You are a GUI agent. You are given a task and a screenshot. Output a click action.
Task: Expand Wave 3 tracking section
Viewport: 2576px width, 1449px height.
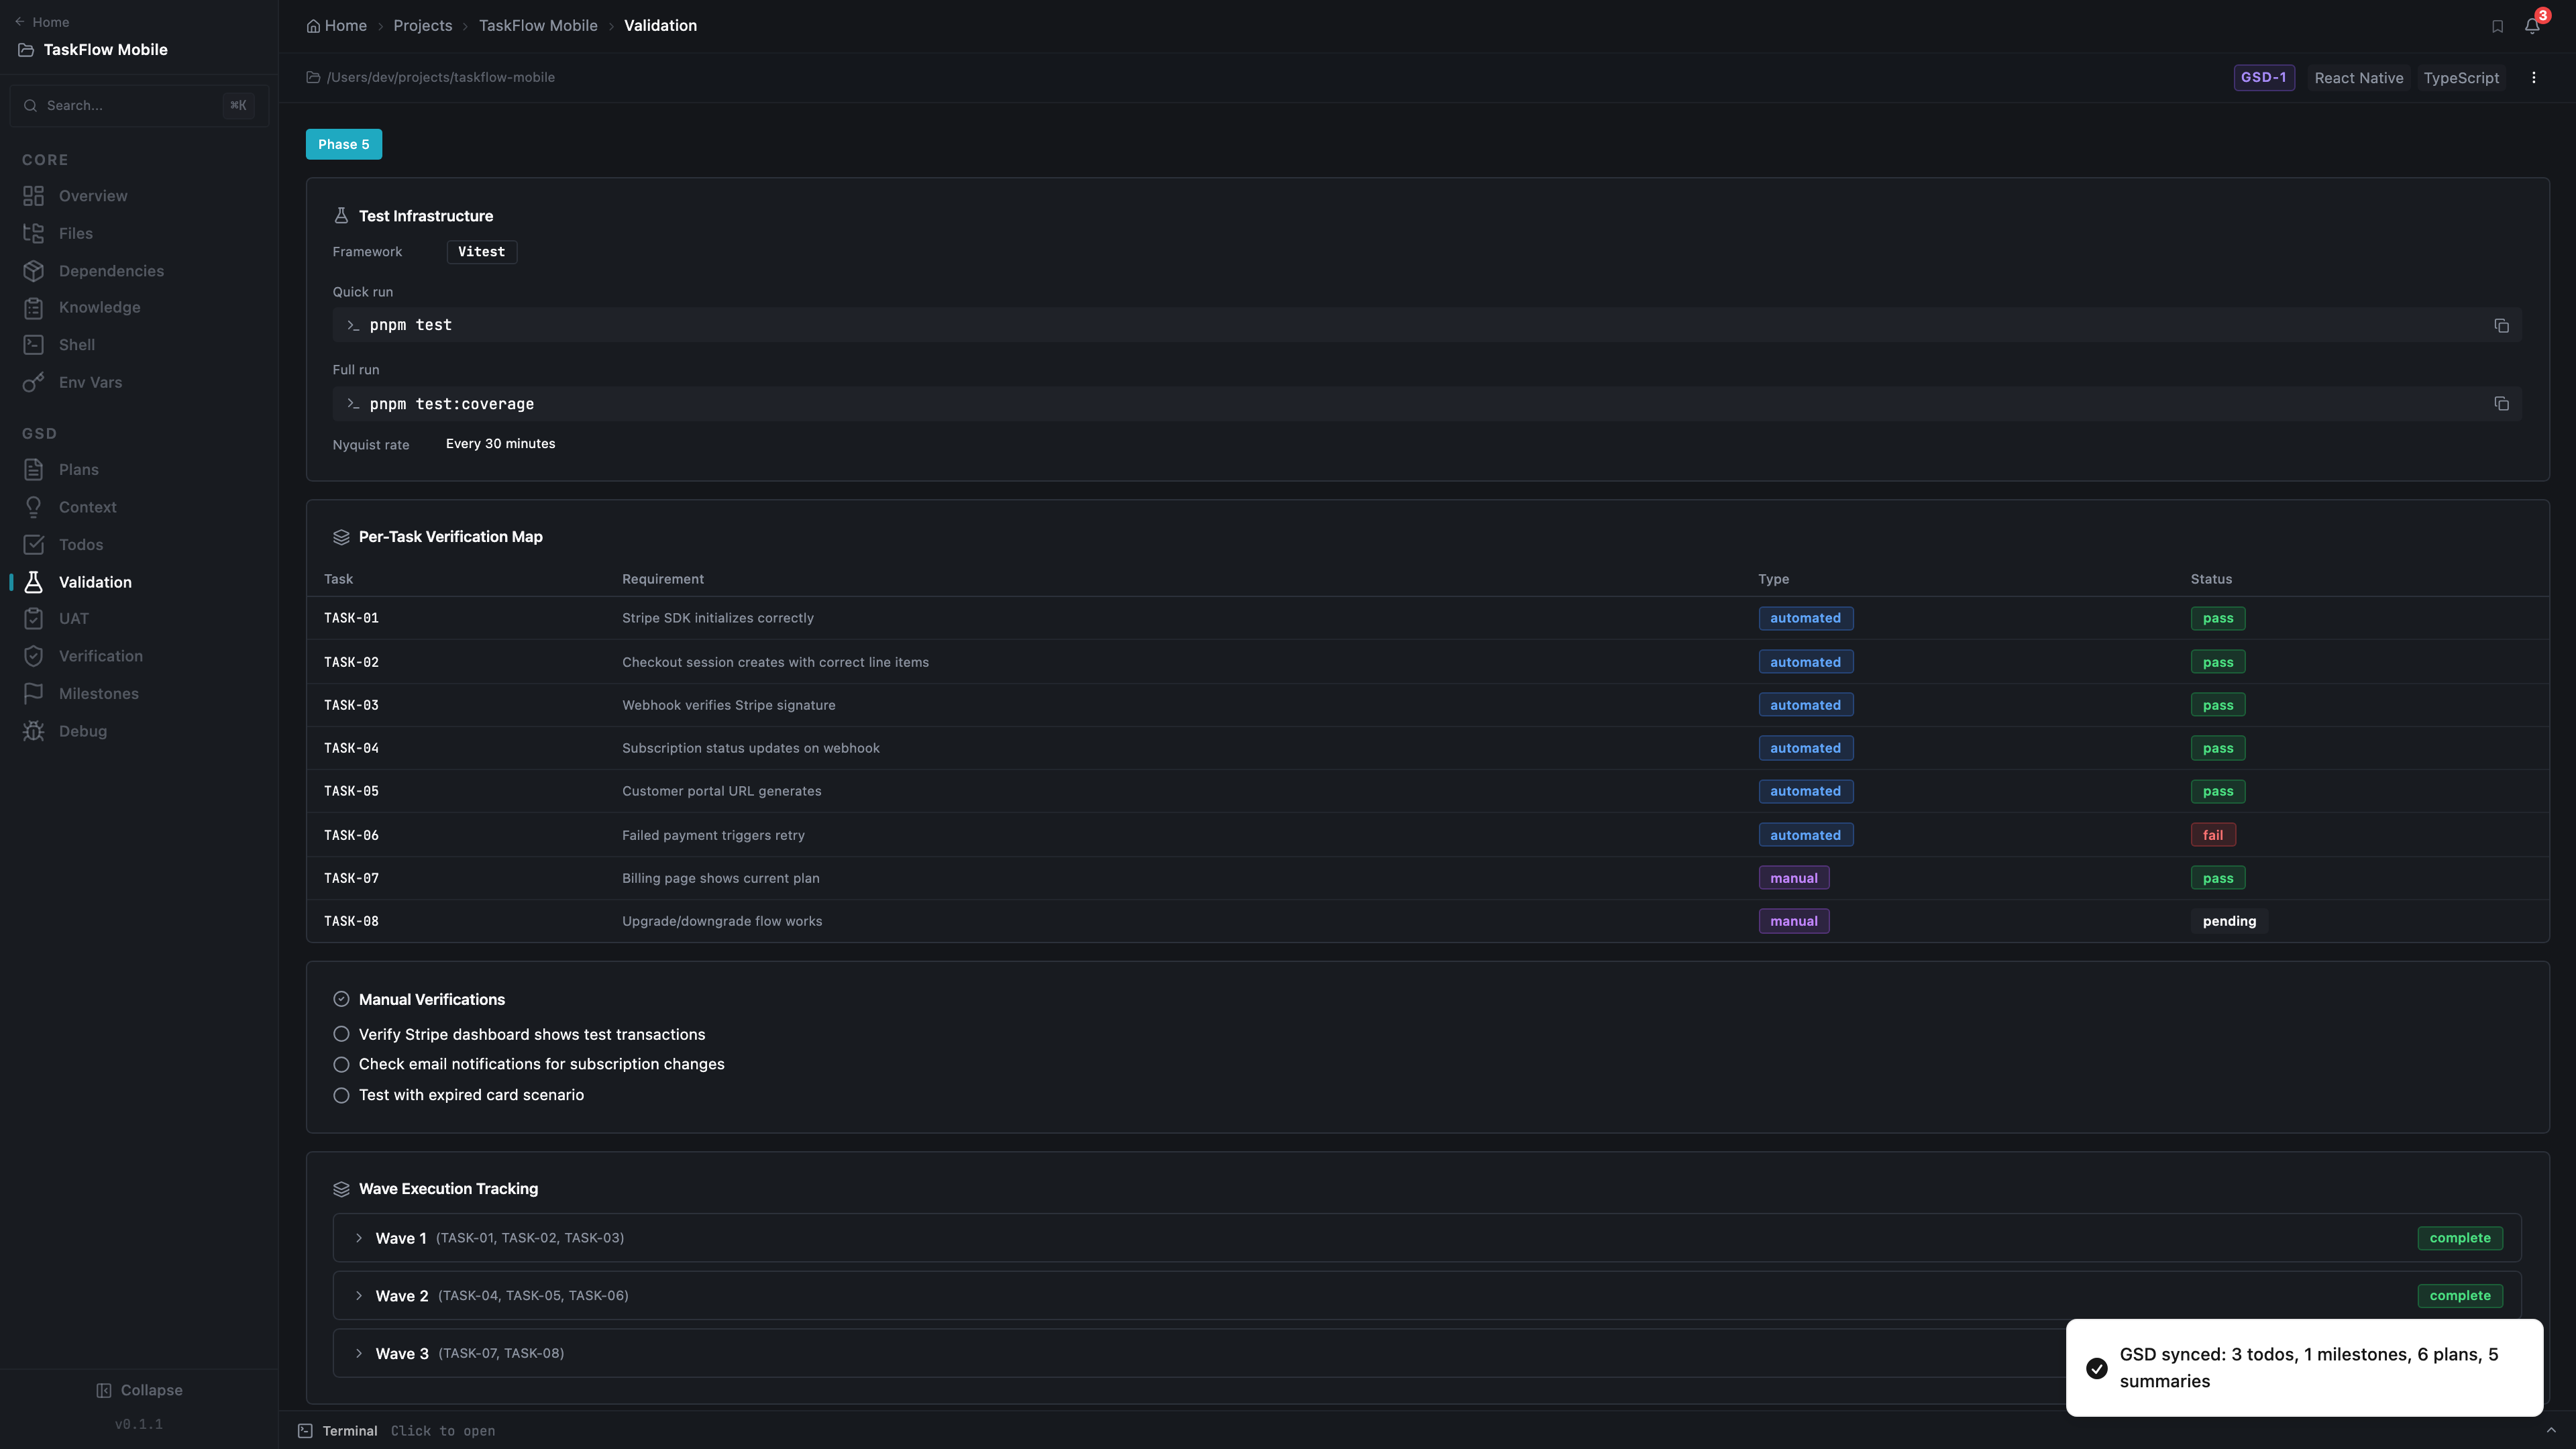360,1353
